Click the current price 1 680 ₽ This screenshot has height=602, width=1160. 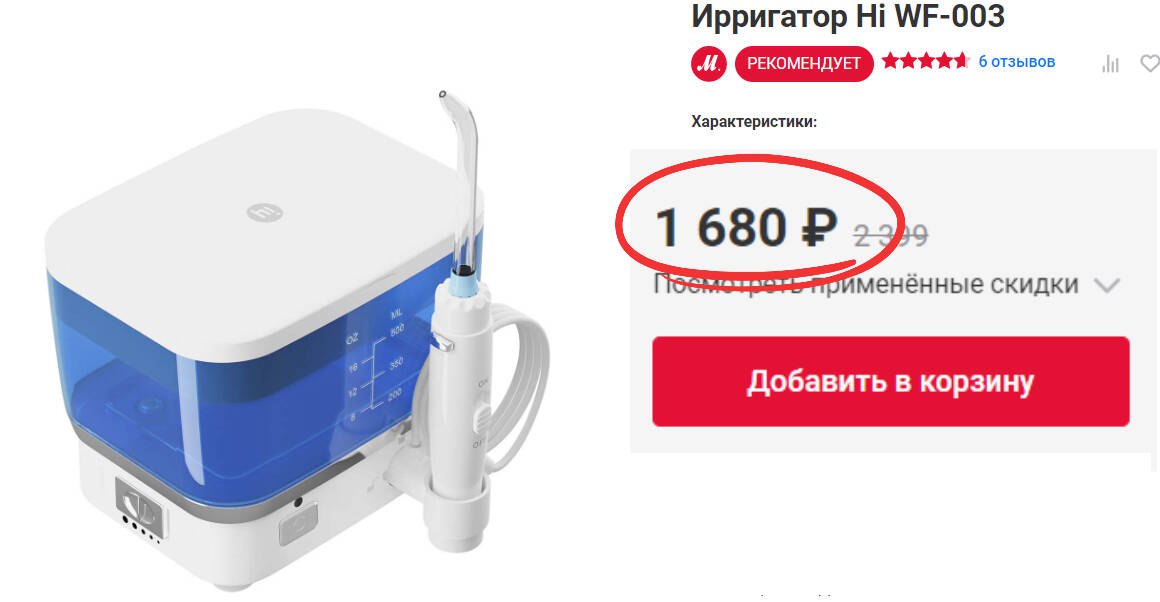coord(746,227)
